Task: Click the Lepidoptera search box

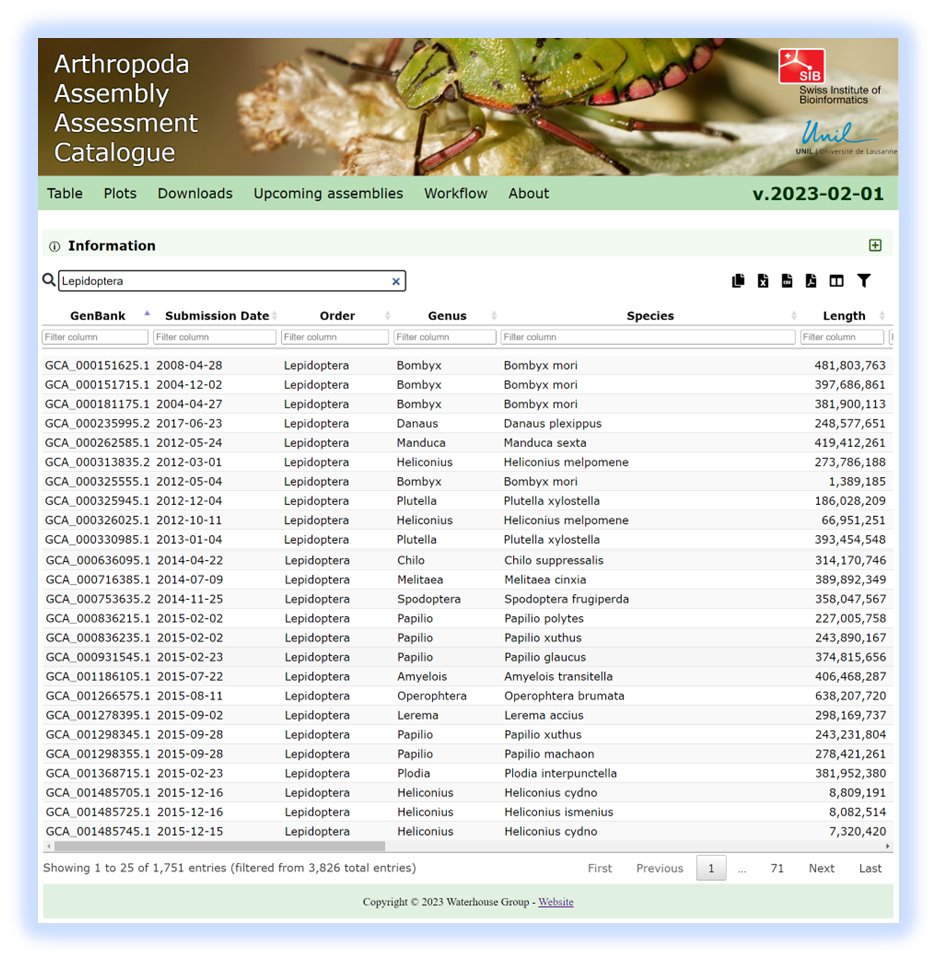Action: tap(232, 281)
